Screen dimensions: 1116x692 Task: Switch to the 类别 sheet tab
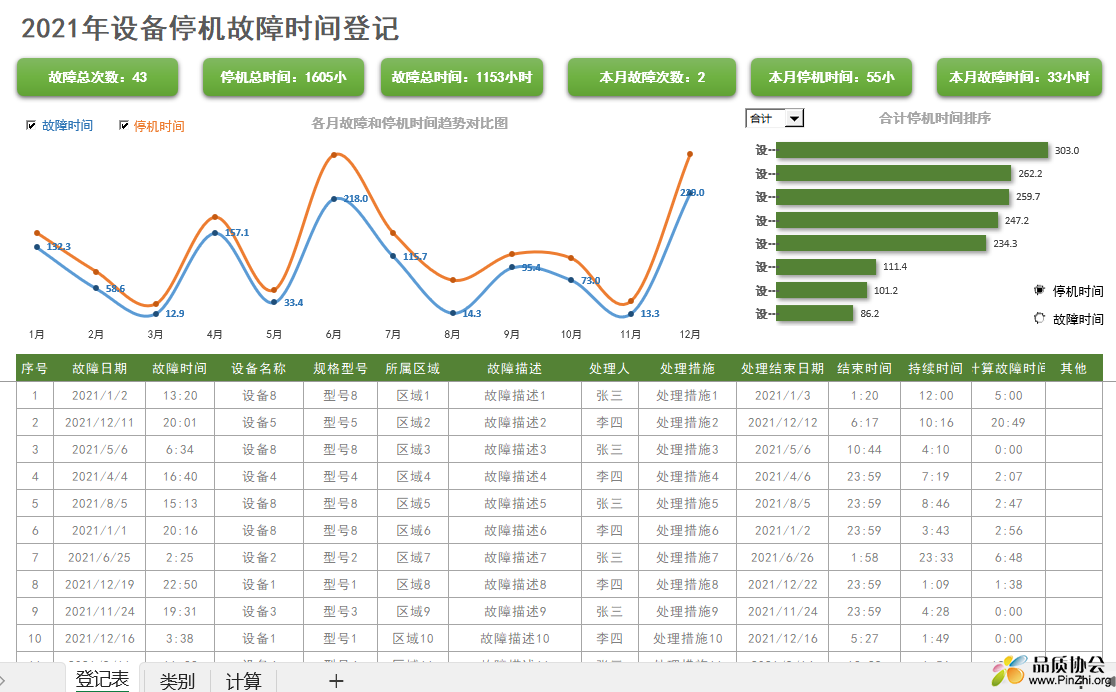tap(177, 681)
